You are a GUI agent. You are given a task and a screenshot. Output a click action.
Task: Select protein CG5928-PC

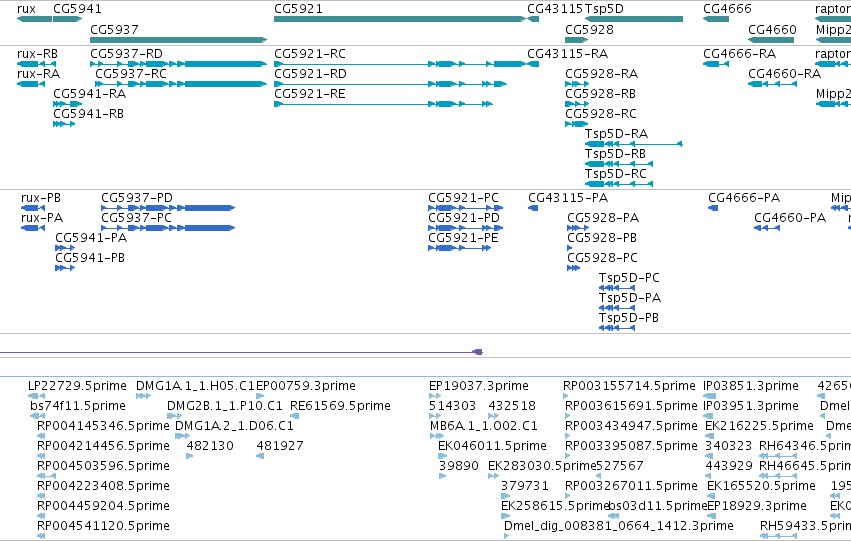click(x=574, y=268)
